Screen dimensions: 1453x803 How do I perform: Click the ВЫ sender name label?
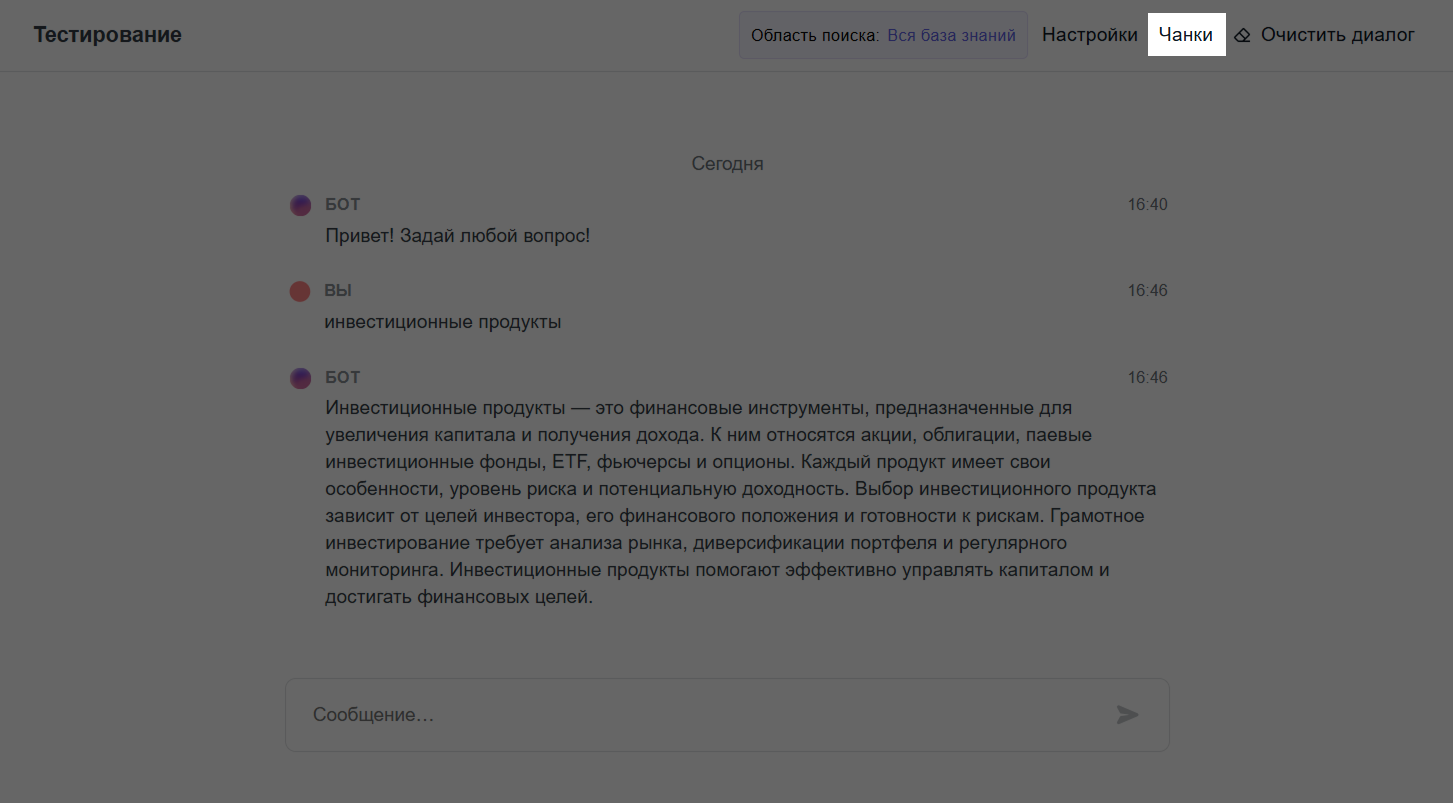338,291
